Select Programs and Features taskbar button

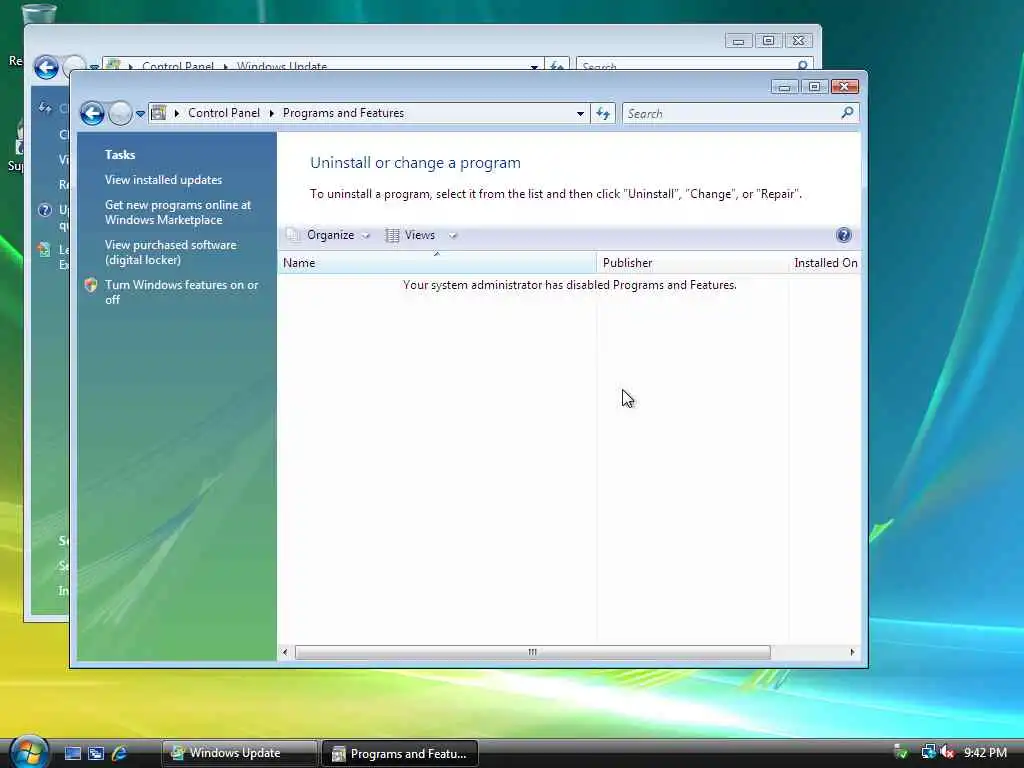(x=400, y=754)
